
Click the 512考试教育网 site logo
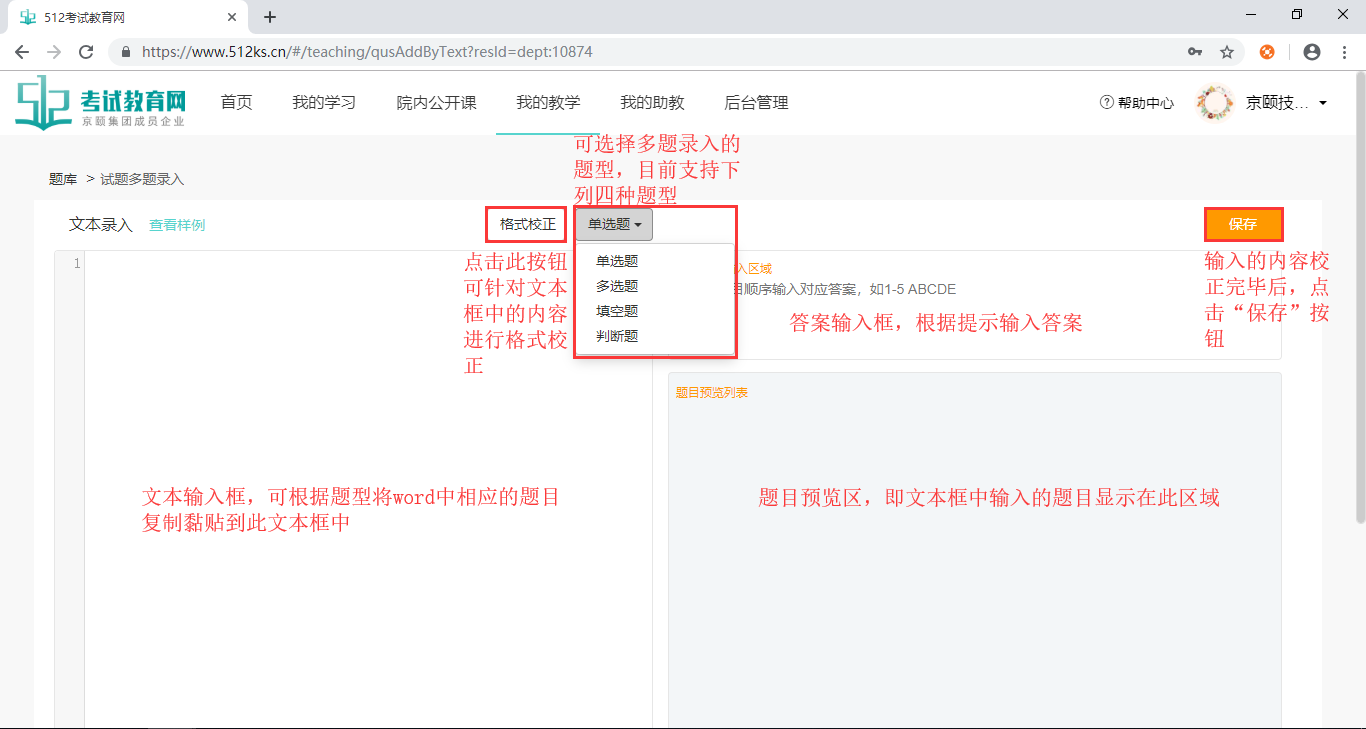(x=101, y=102)
